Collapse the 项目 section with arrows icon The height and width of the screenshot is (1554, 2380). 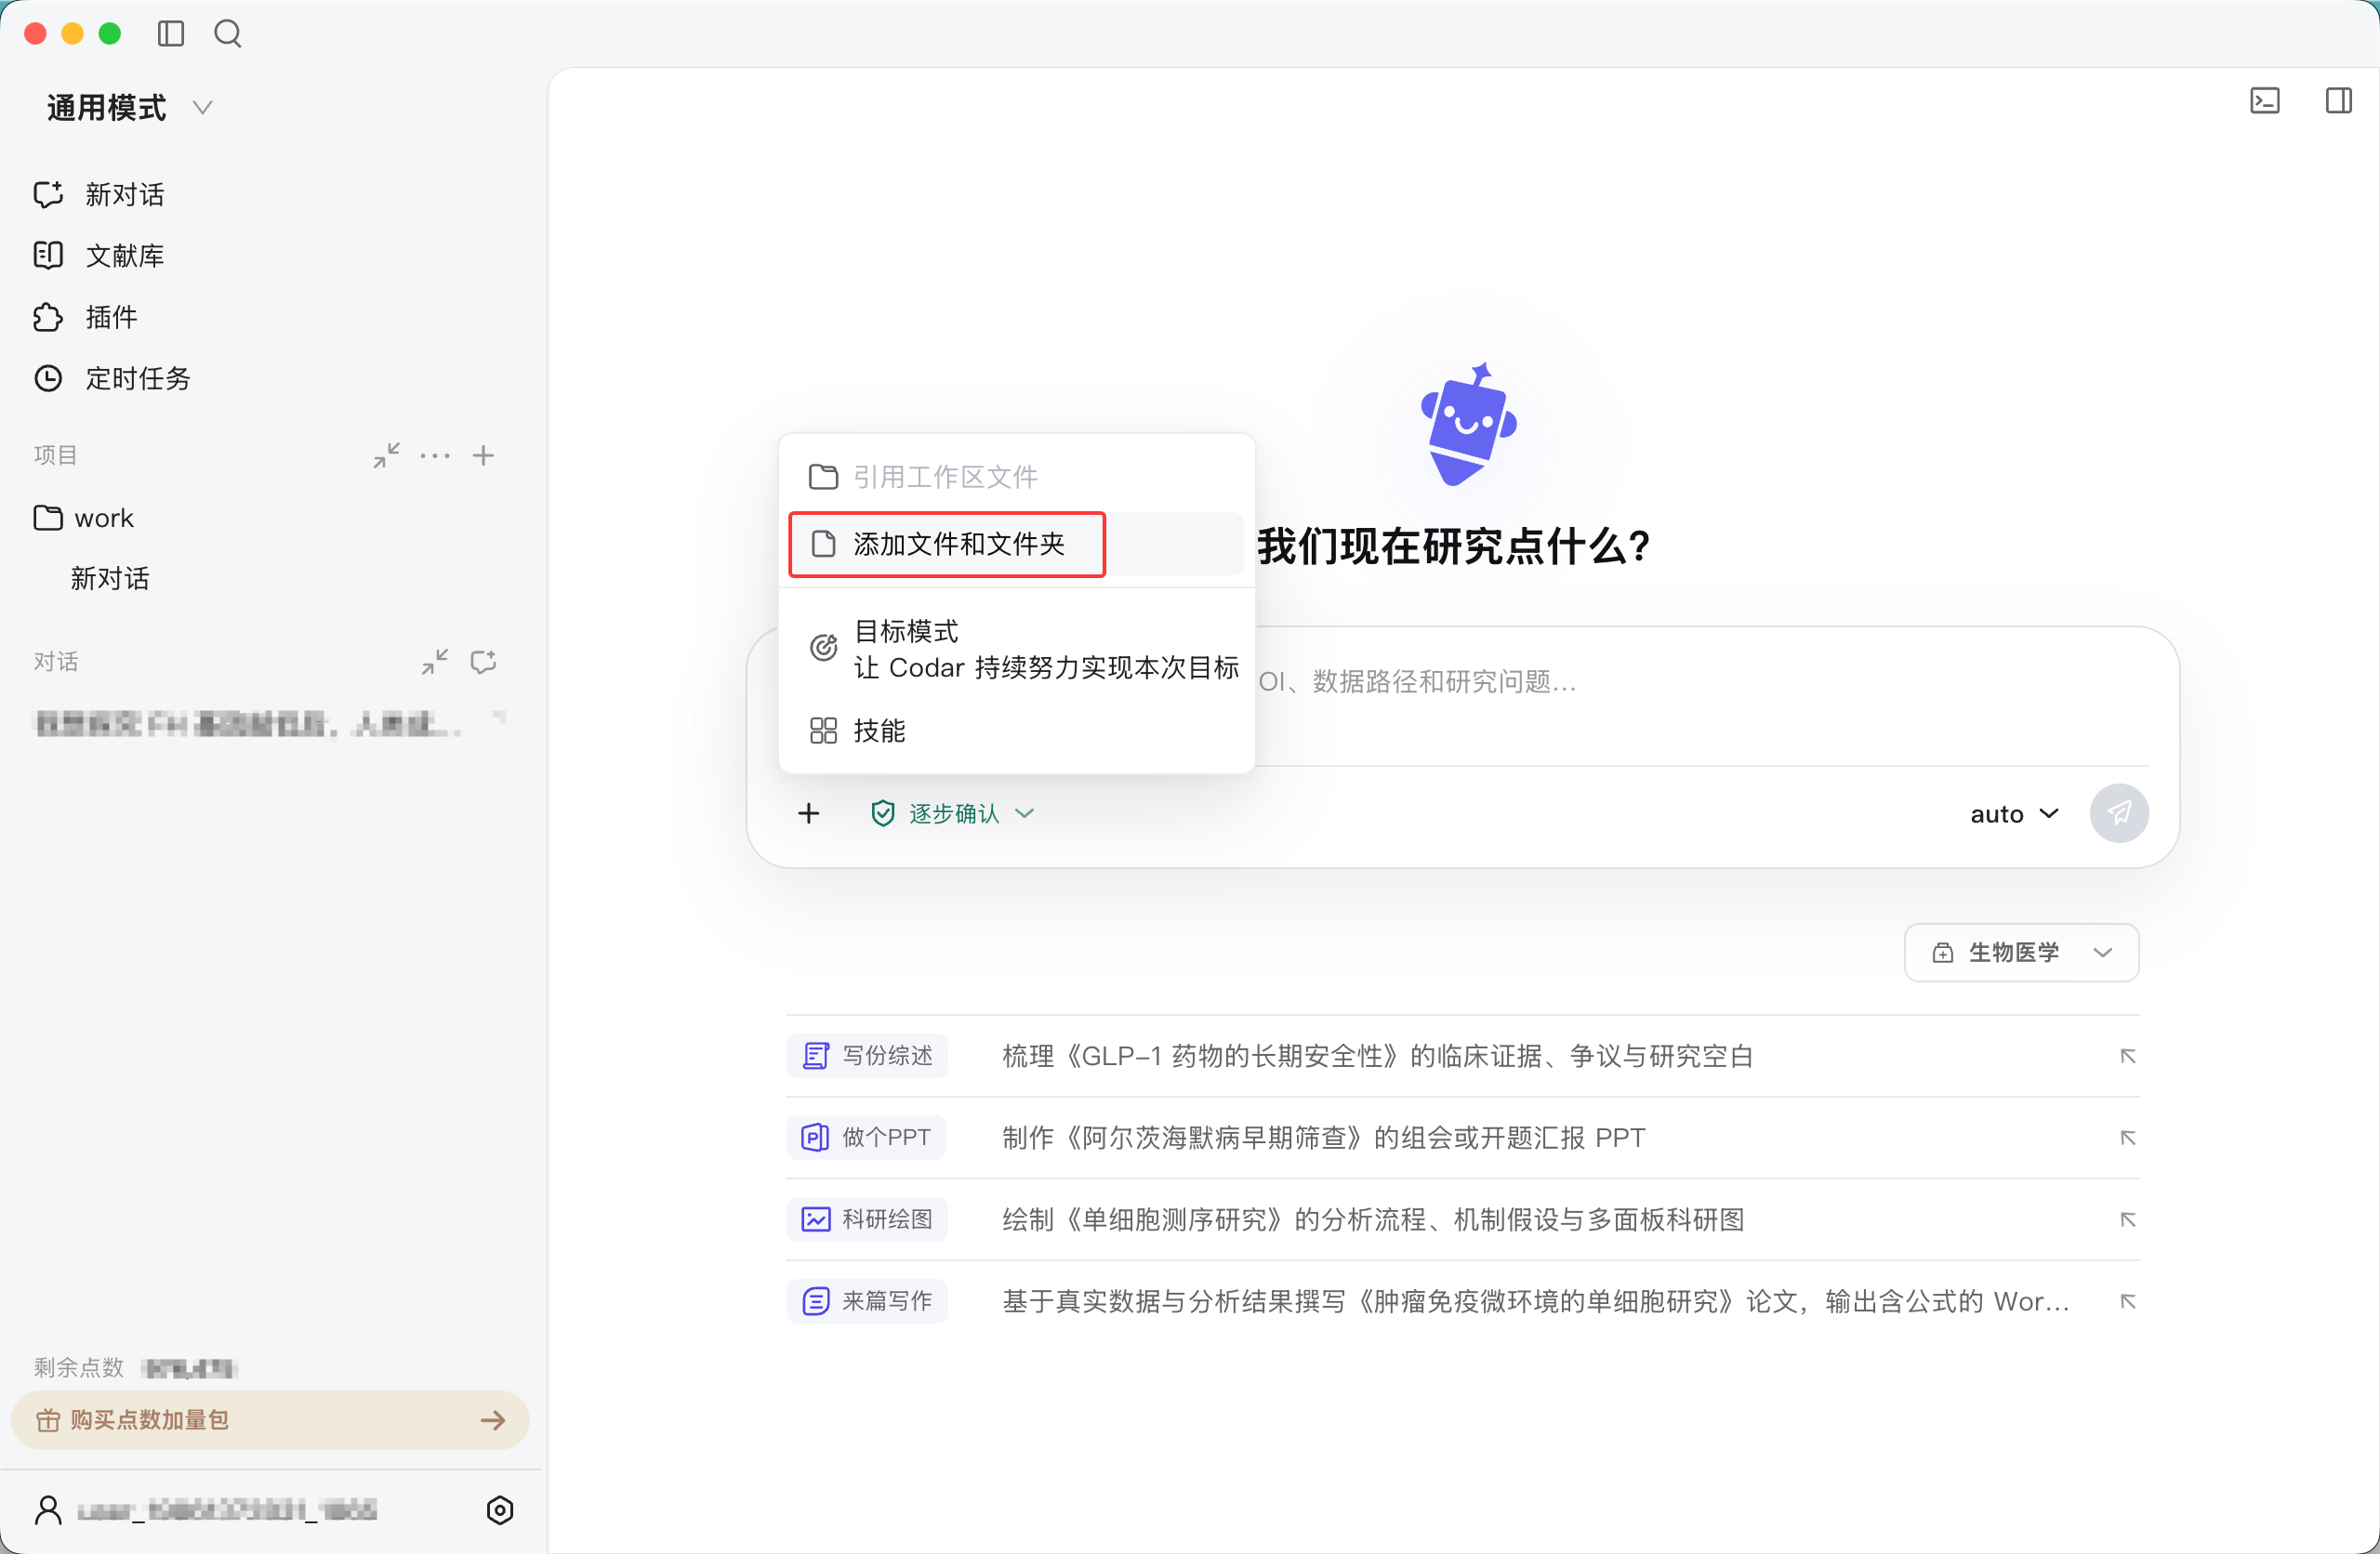point(387,456)
